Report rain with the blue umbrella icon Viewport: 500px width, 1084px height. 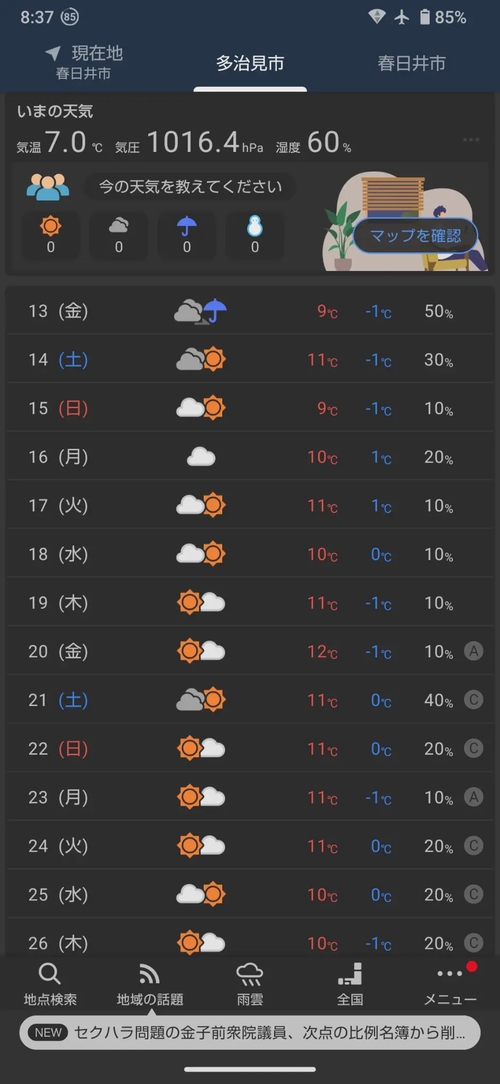[187, 235]
